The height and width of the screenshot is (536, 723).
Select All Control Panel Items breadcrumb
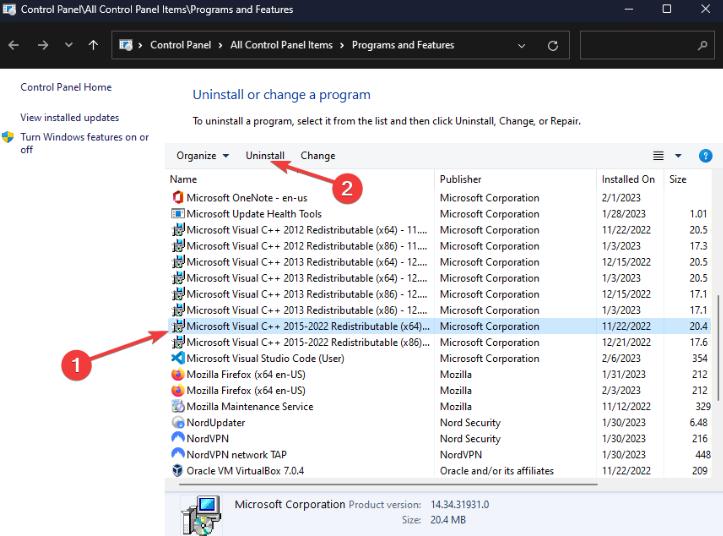coord(281,45)
